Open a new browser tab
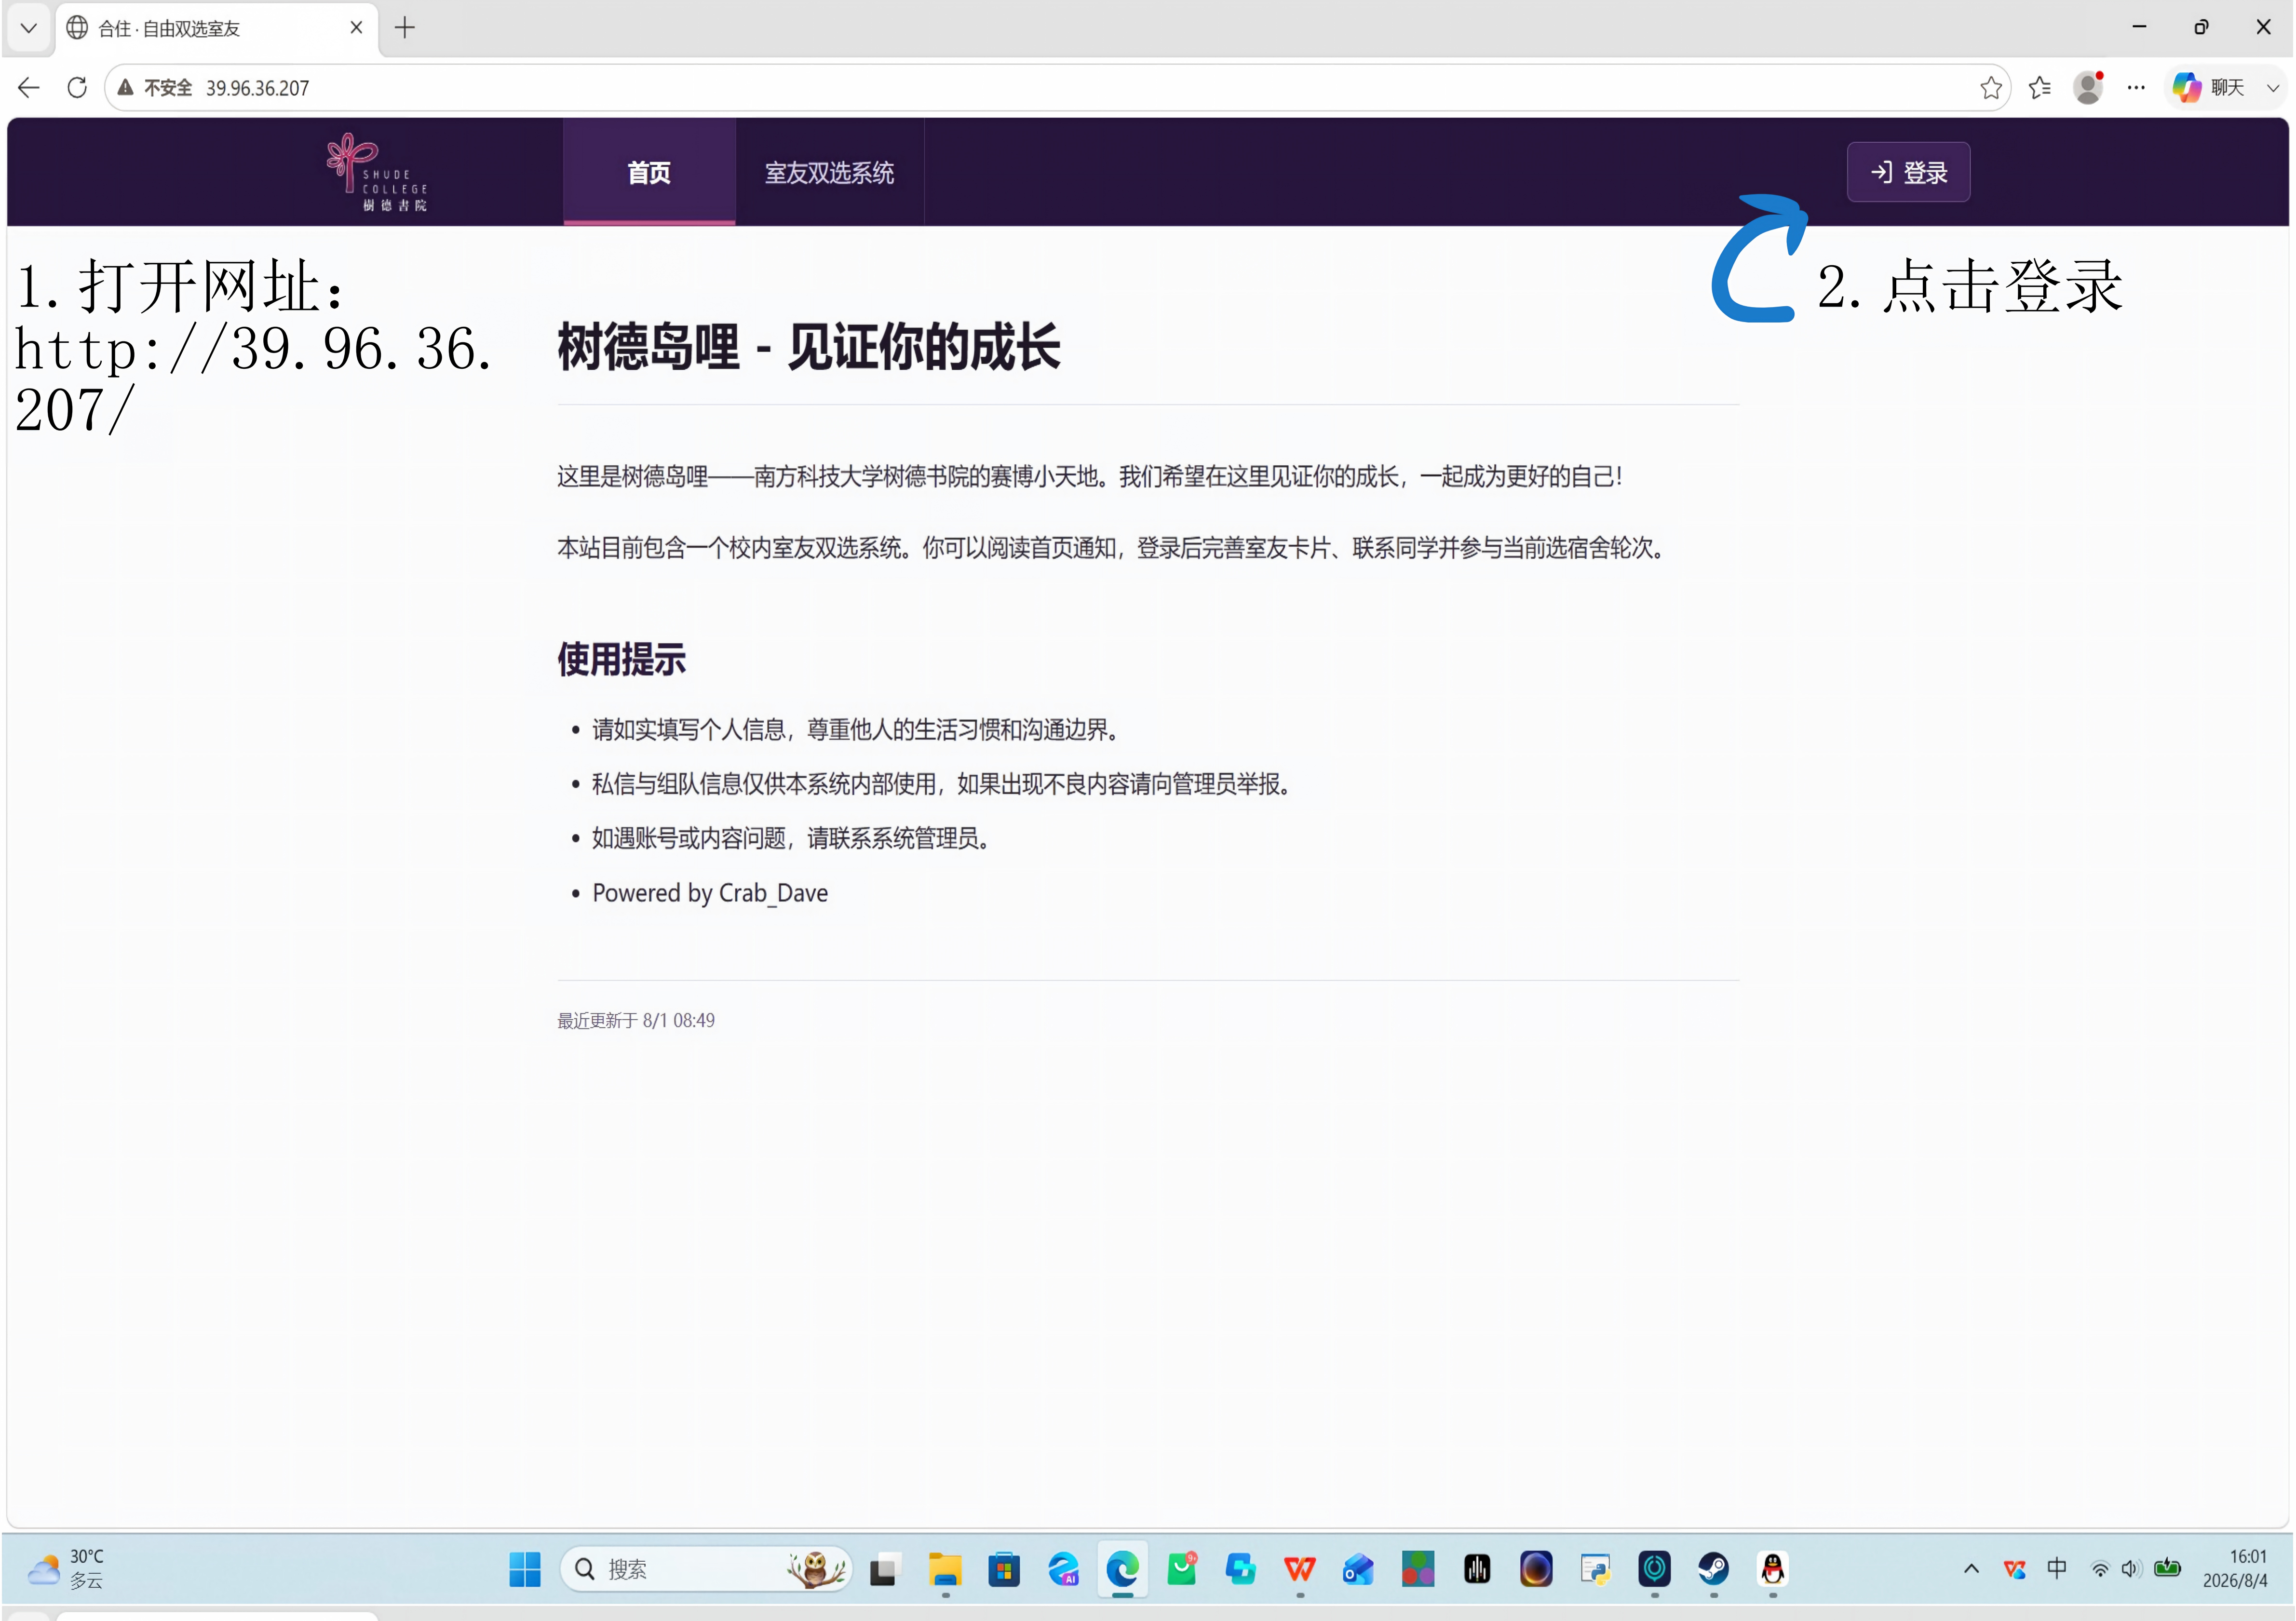The width and height of the screenshot is (2296, 1621). pos(404,28)
